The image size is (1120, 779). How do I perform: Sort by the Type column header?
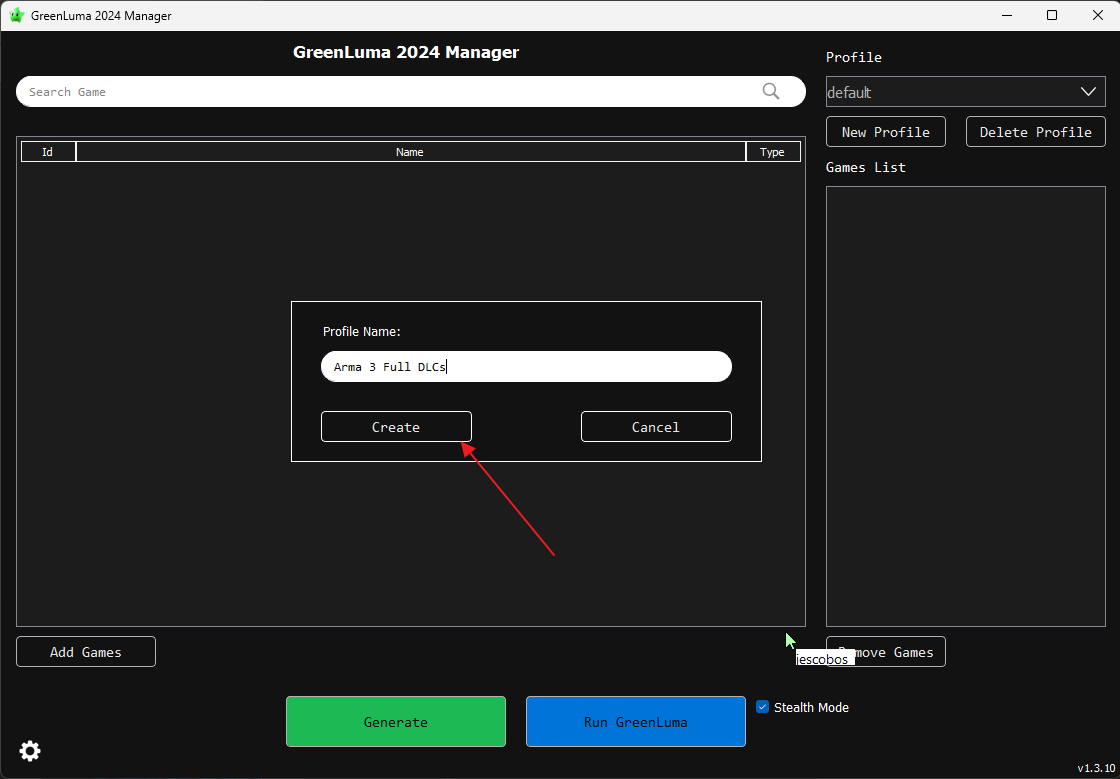tap(772, 152)
